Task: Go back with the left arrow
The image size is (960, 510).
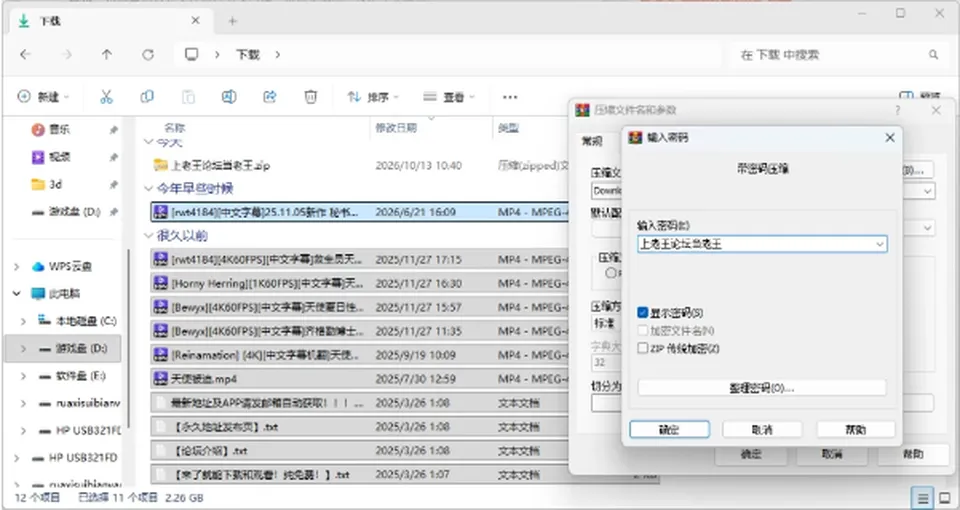Action: 25,54
